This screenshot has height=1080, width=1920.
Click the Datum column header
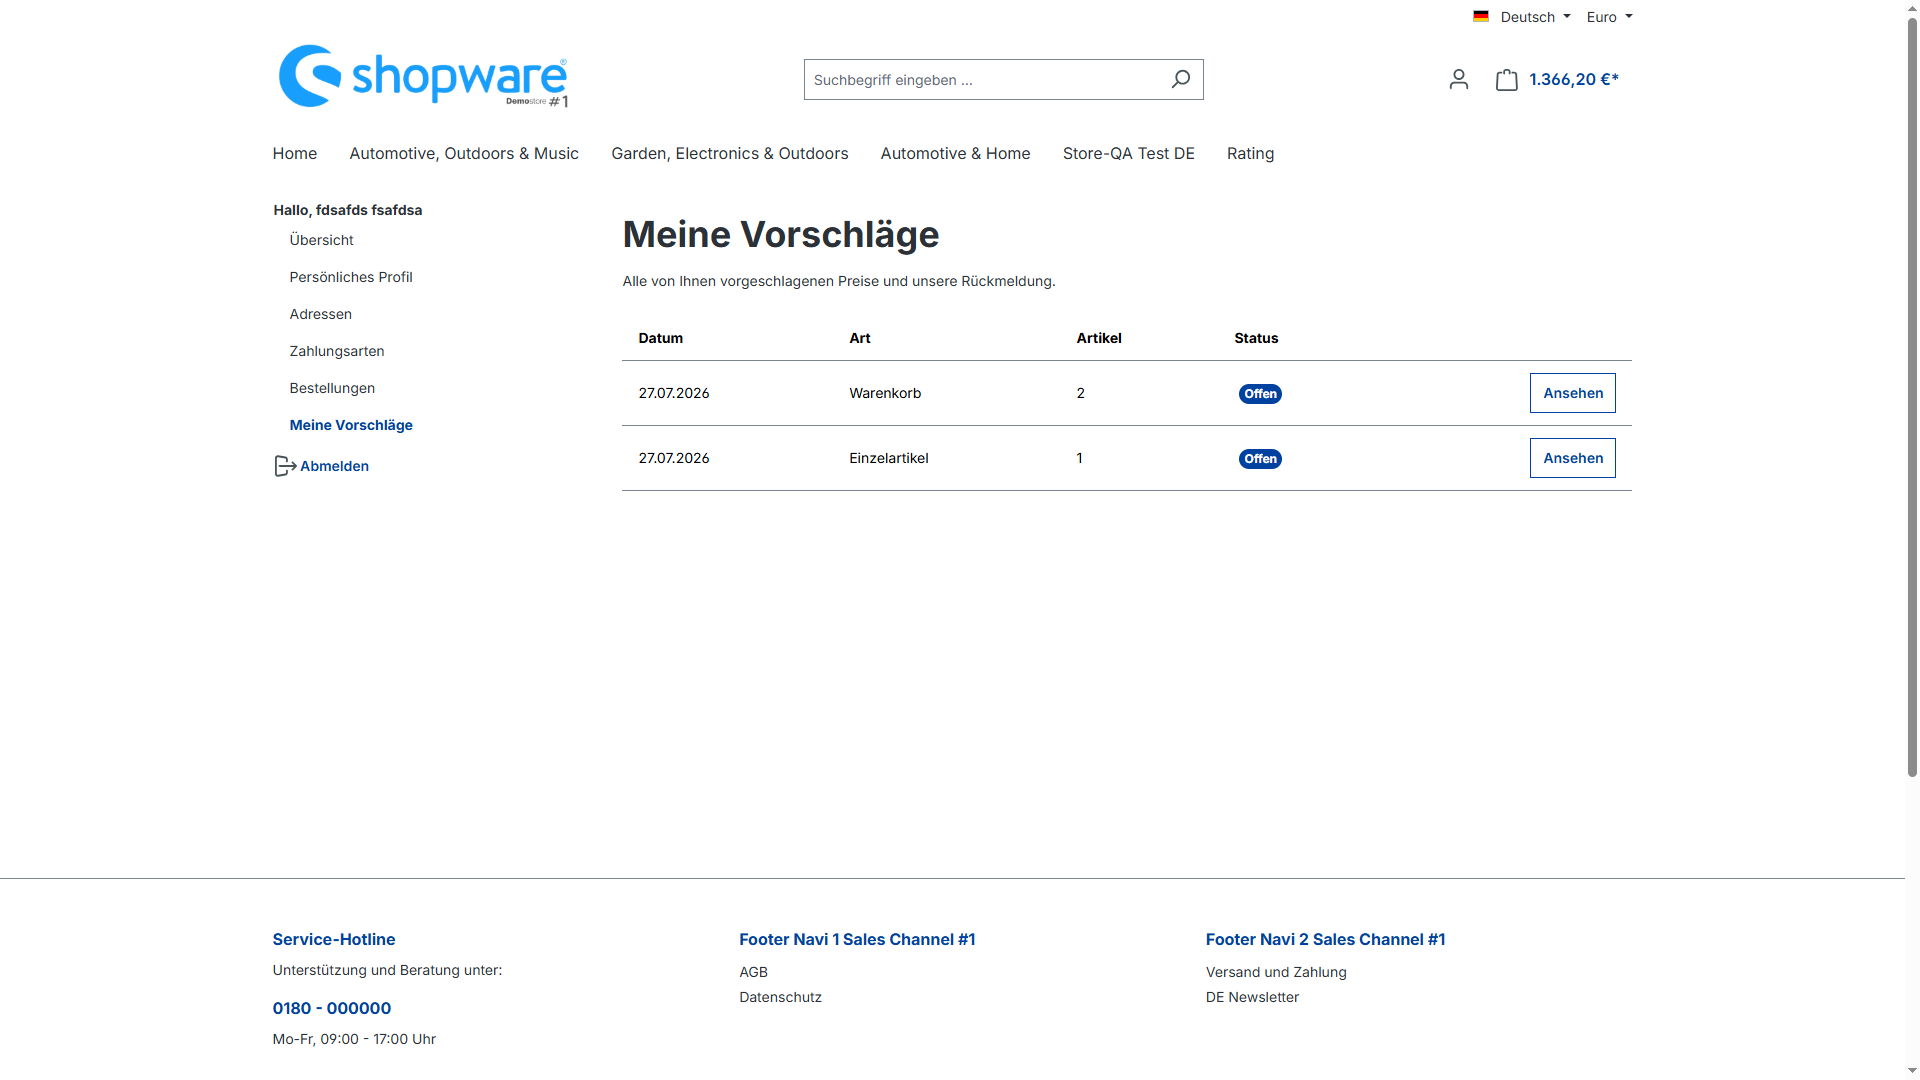click(660, 338)
